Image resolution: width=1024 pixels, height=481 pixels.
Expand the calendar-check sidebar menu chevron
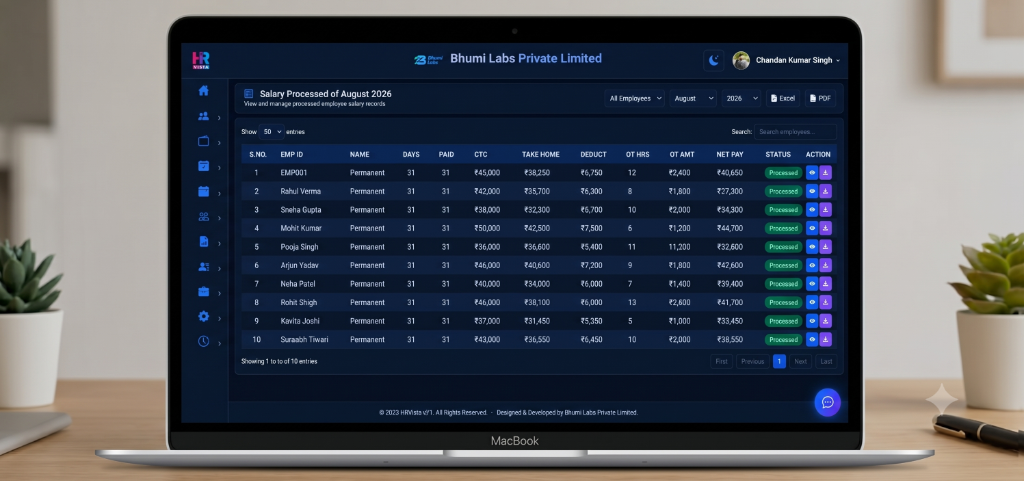(x=219, y=168)
